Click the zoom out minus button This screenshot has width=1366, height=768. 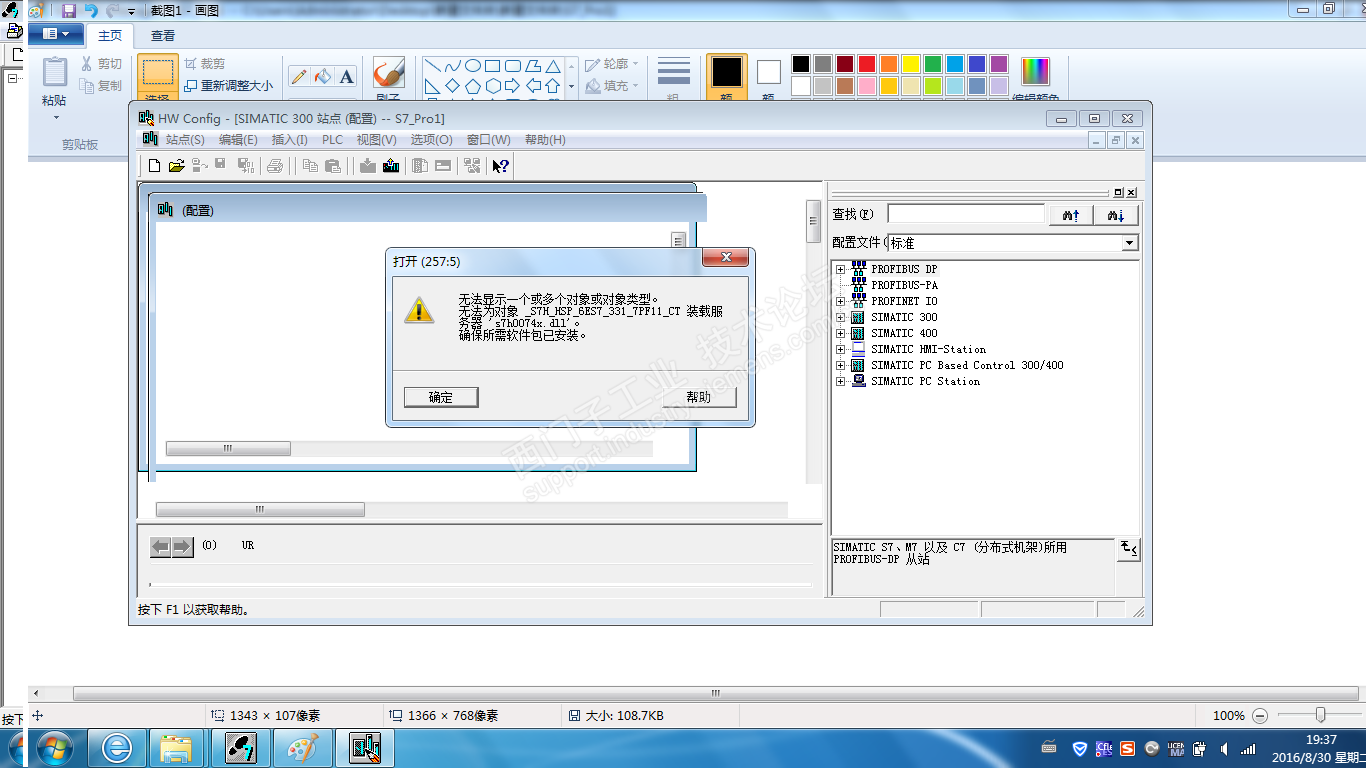[x=1260, y=715]
